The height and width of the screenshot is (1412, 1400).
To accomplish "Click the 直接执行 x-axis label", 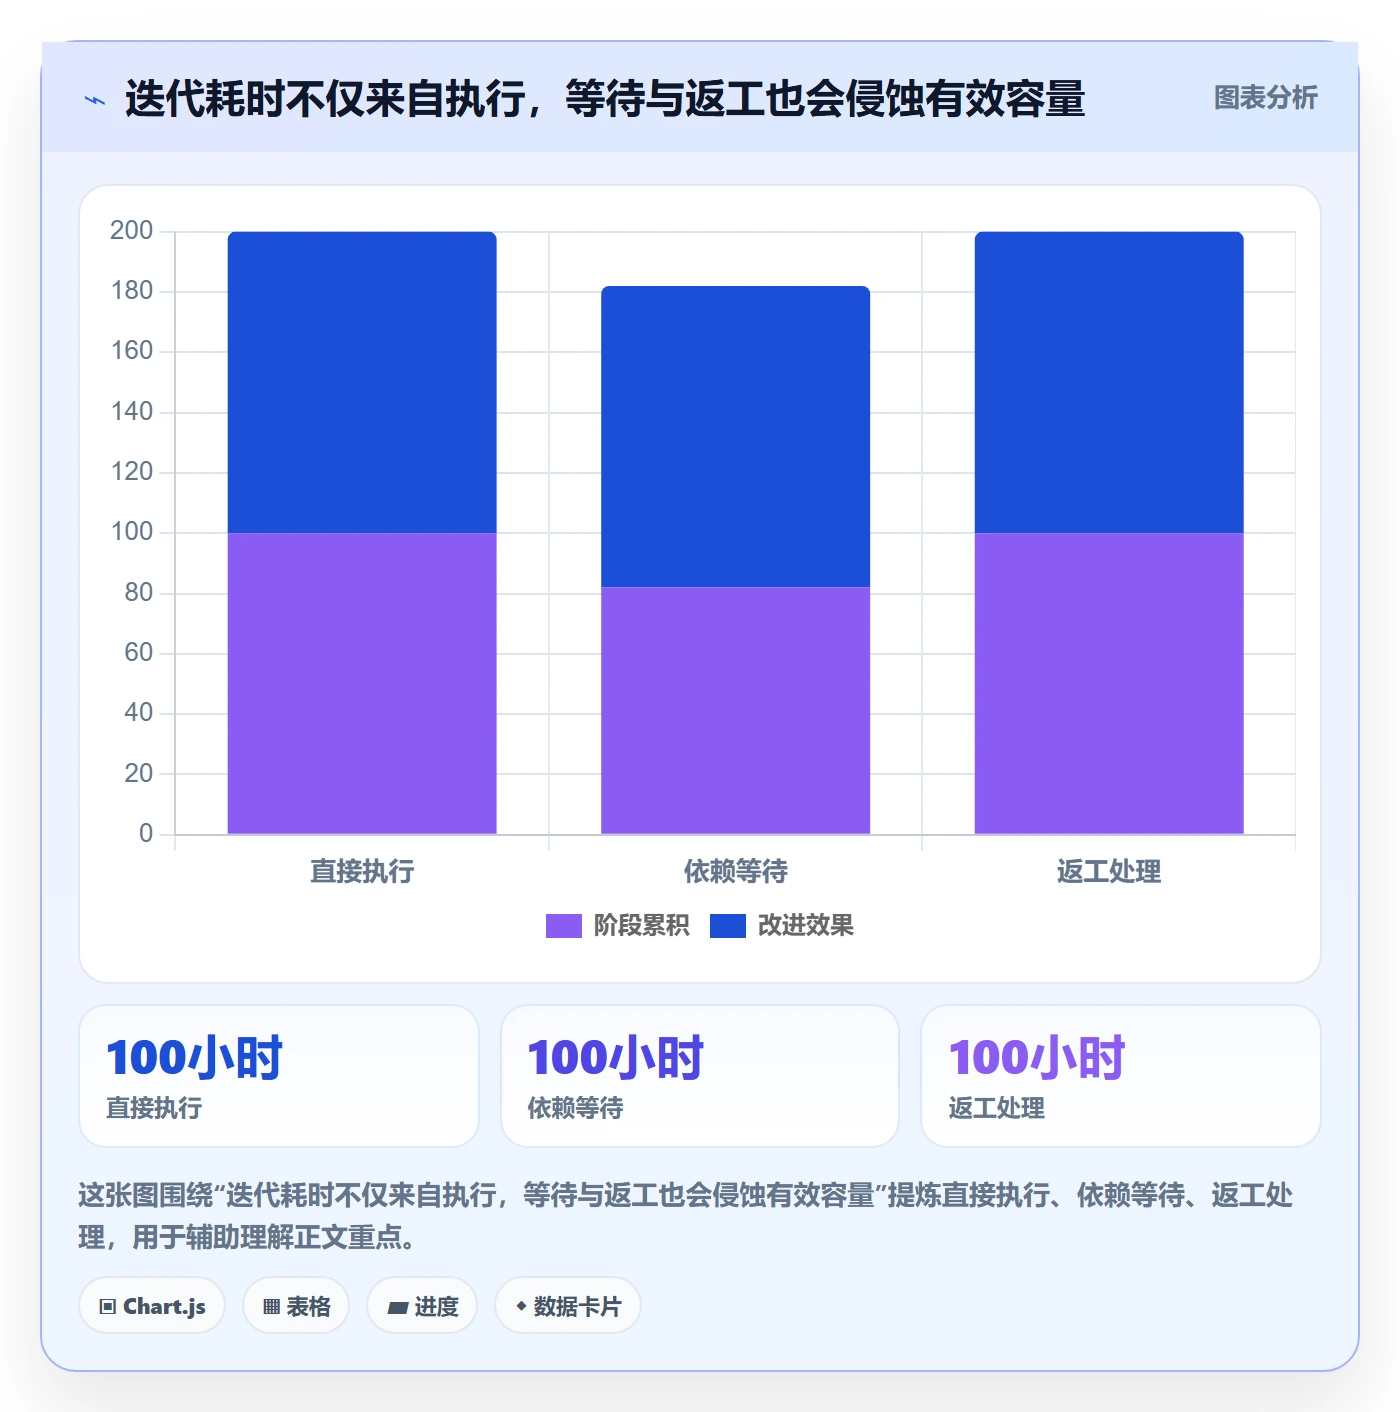I will pos(362,872).
